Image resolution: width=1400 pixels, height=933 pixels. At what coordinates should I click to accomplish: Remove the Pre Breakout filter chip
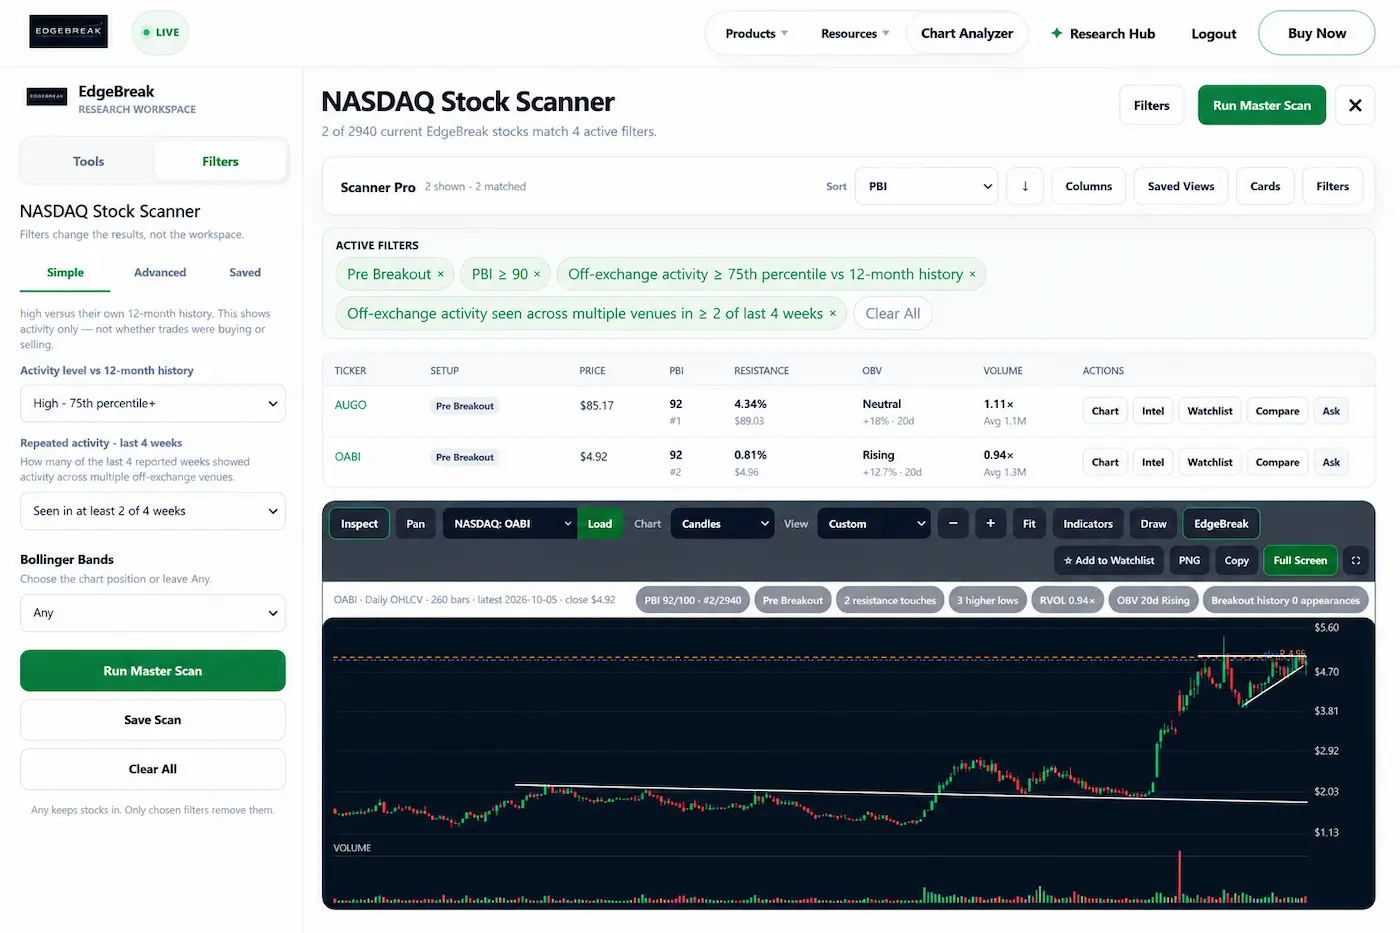(440, 274)
